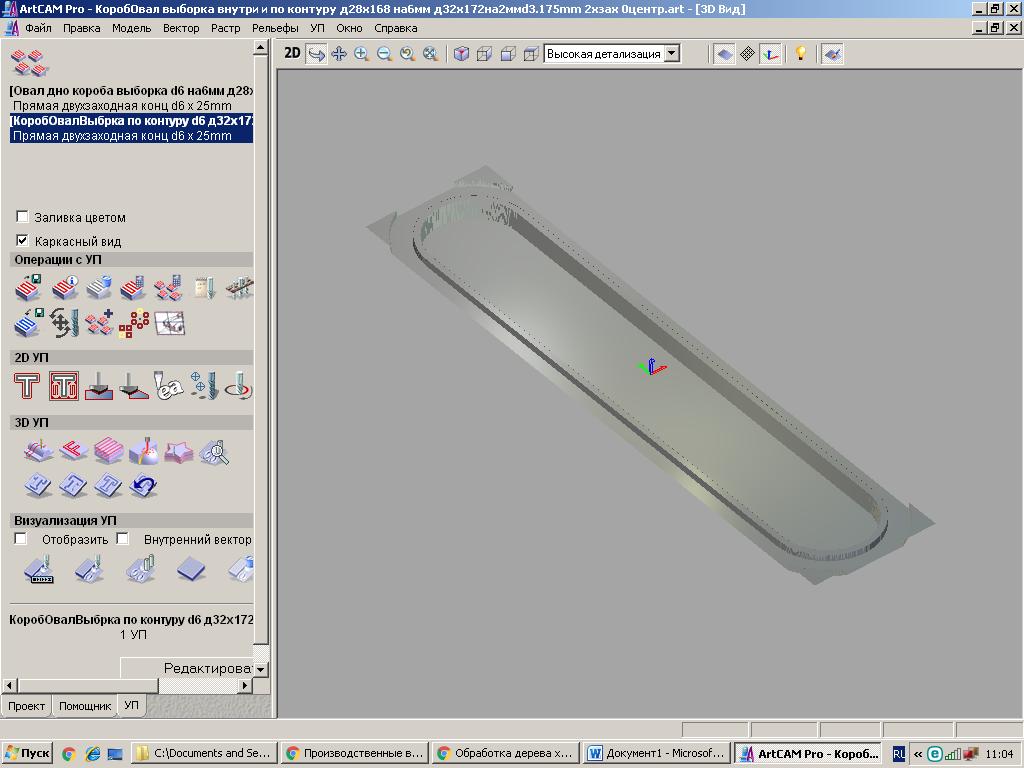This screenshot has width=1024, height=768.
Task: Toggle the light bulb lighting icon
Action: (x=800, y=54)
